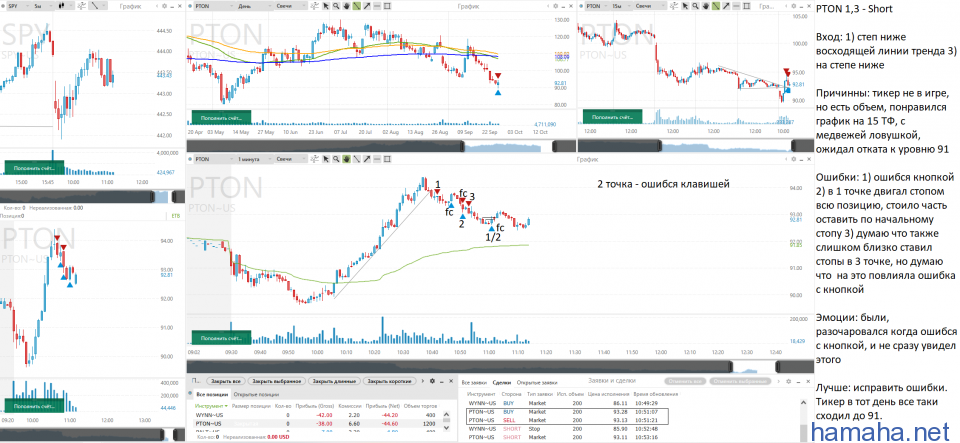The image size is (960, 443).
Task: Select cursor pointer tool in 15м chart
Action: [685, 6]
